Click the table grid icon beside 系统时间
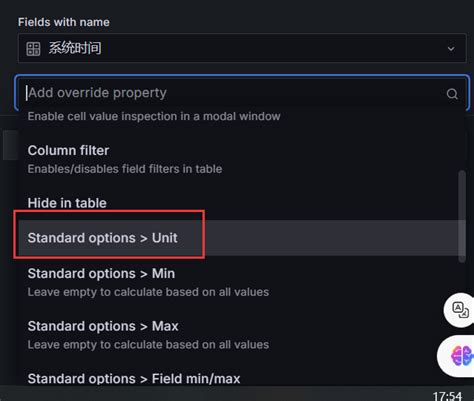 pyautogui.click(x=33, y=49)
